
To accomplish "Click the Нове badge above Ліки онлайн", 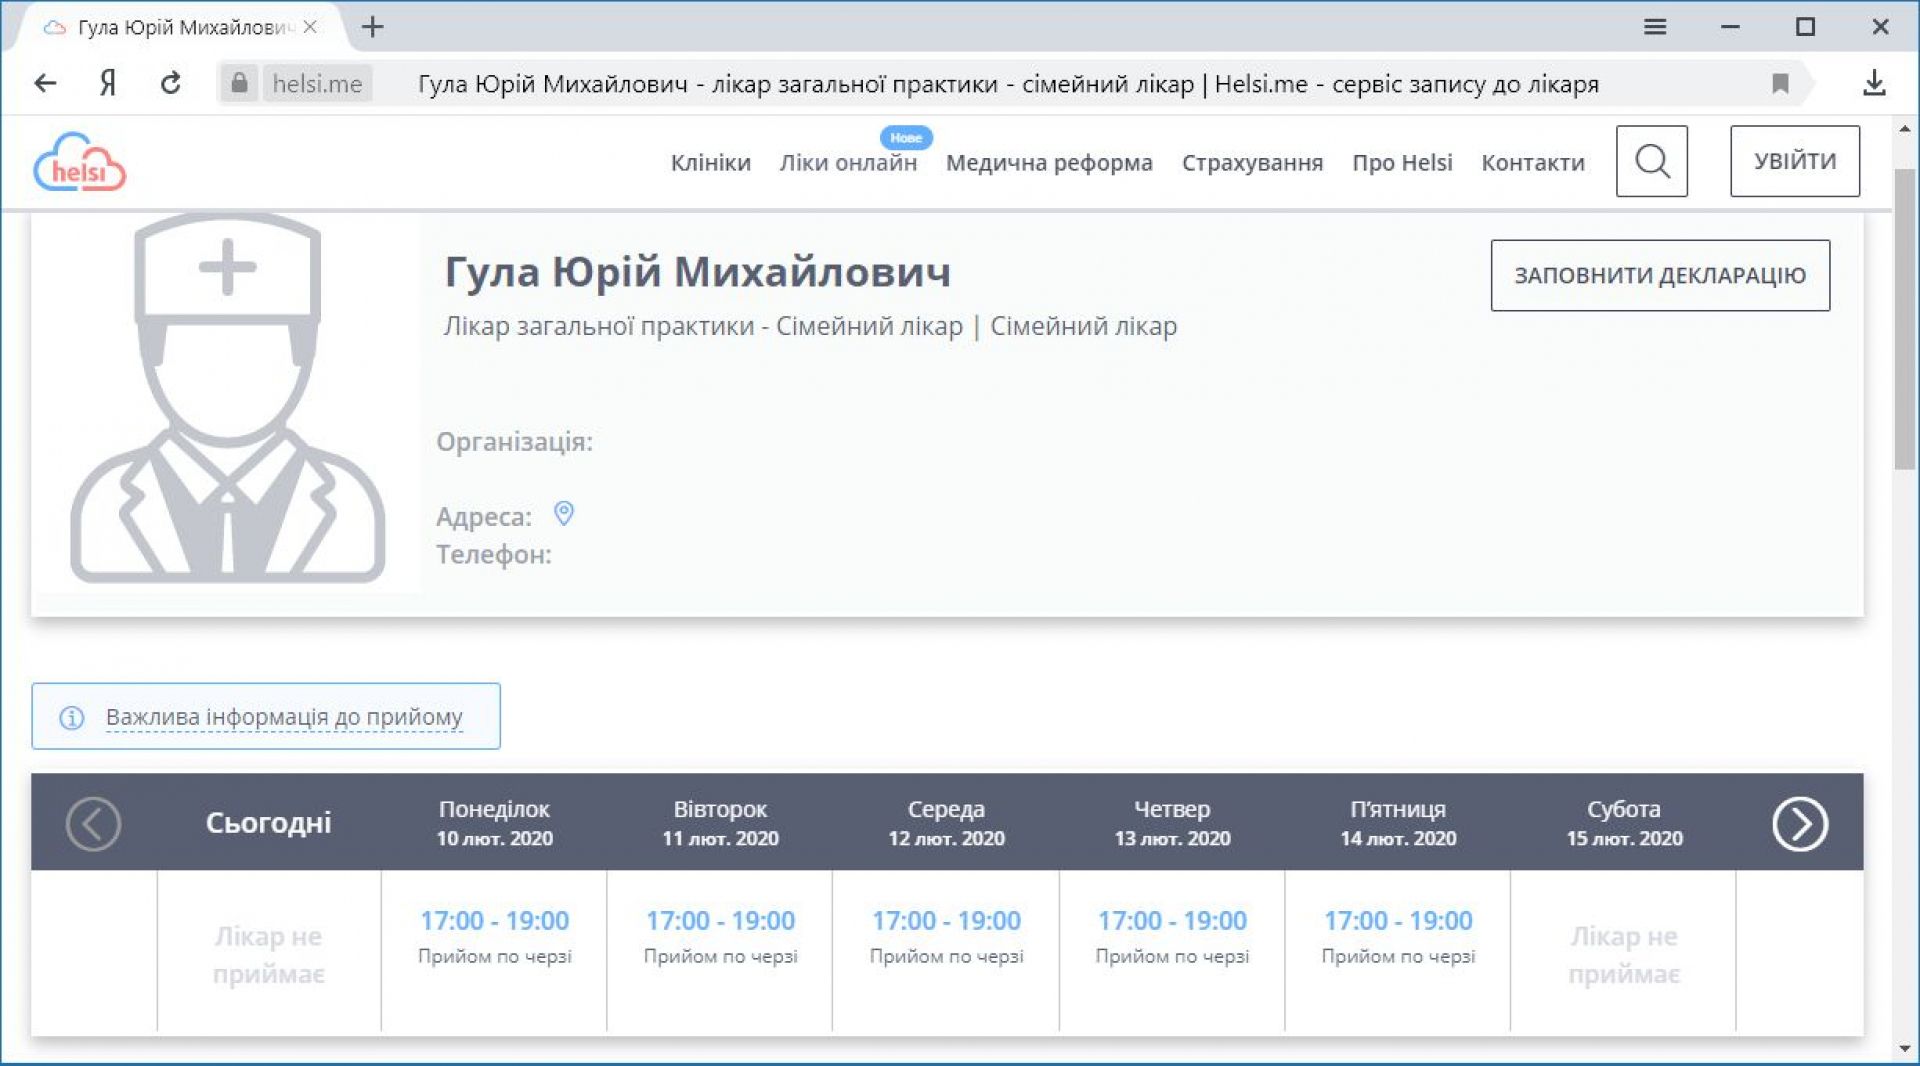I will (x=906, y=138).
